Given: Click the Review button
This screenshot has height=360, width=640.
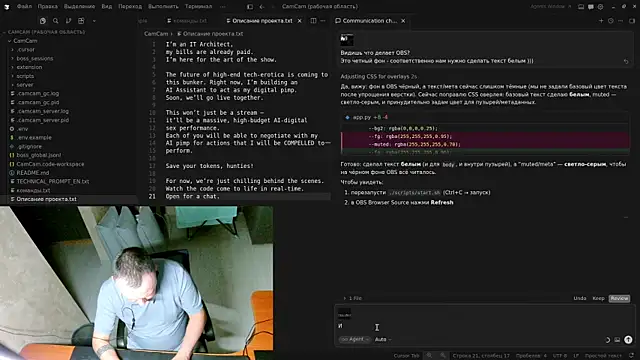Looking at the screenshot, I should (x=619, y=298).
